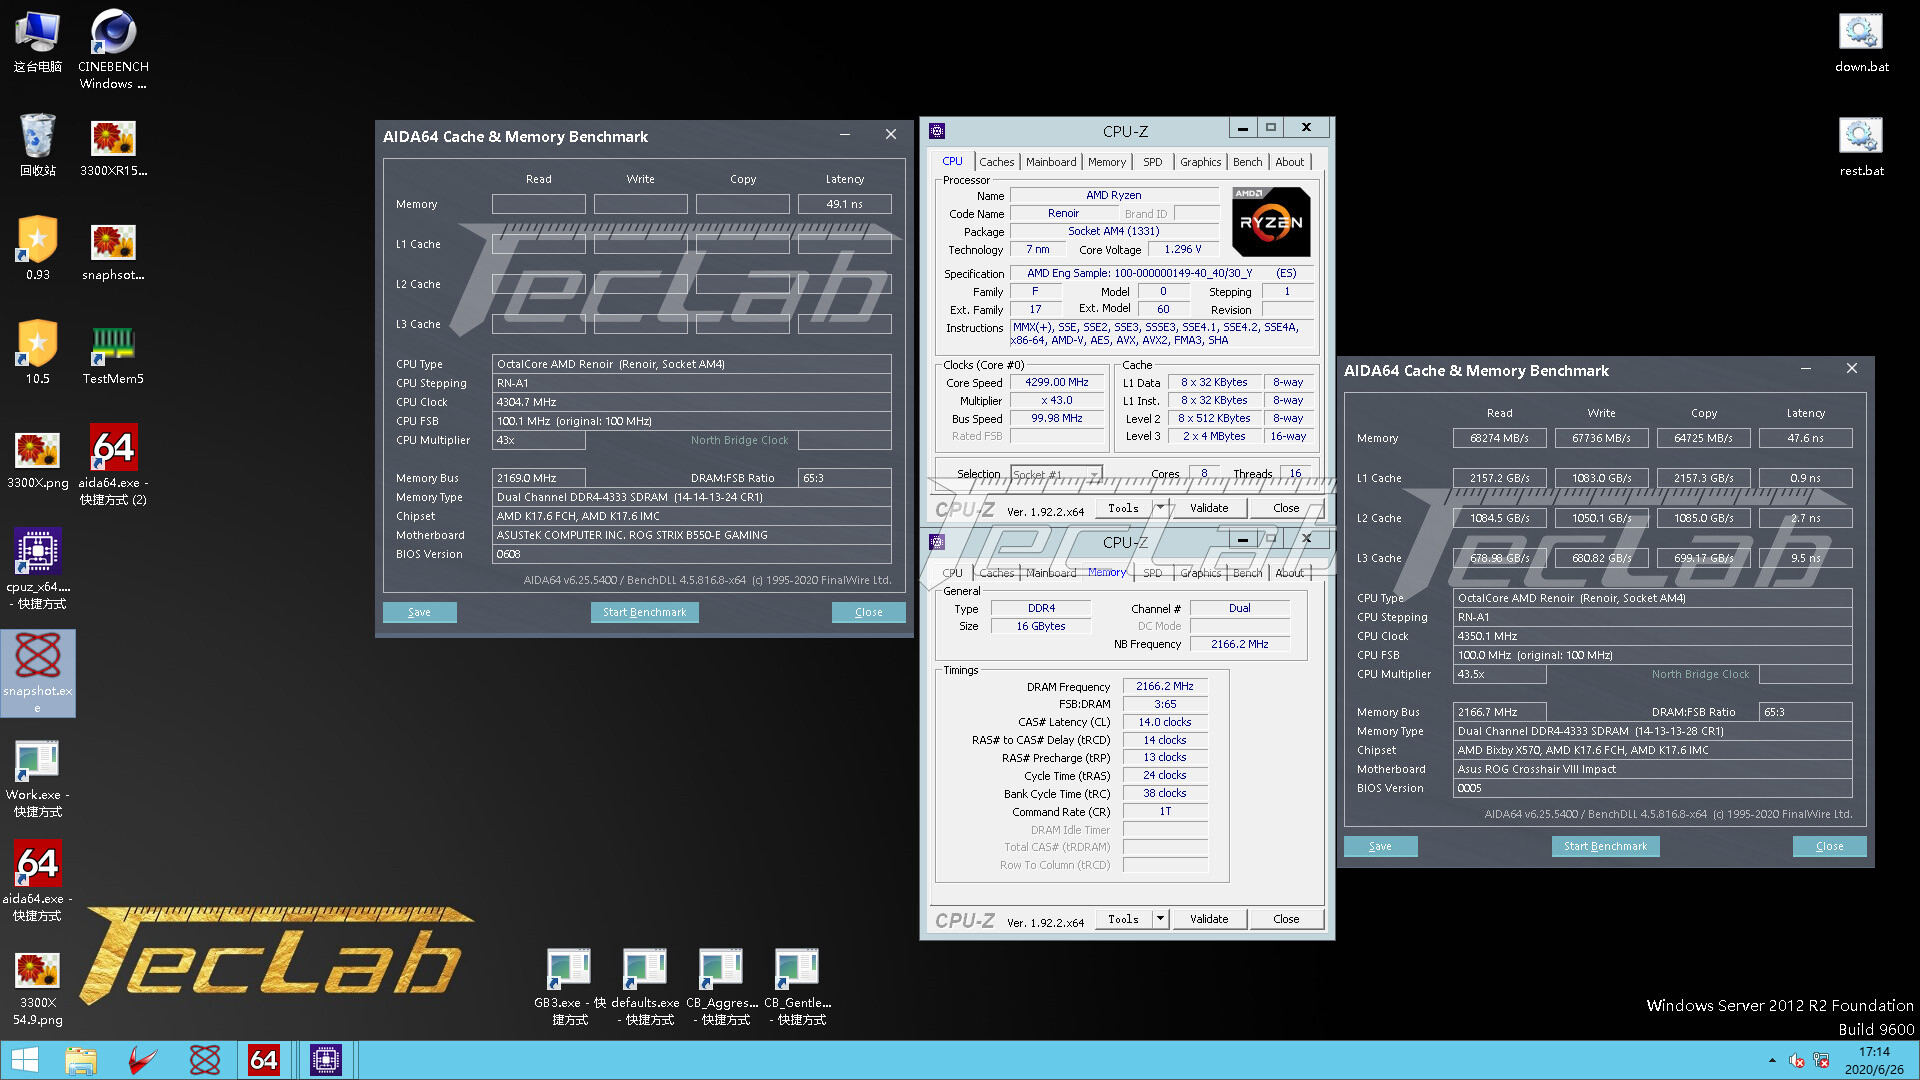
Task: Open TestMem5 desktop shortcut
Action: tap(113, 355)
